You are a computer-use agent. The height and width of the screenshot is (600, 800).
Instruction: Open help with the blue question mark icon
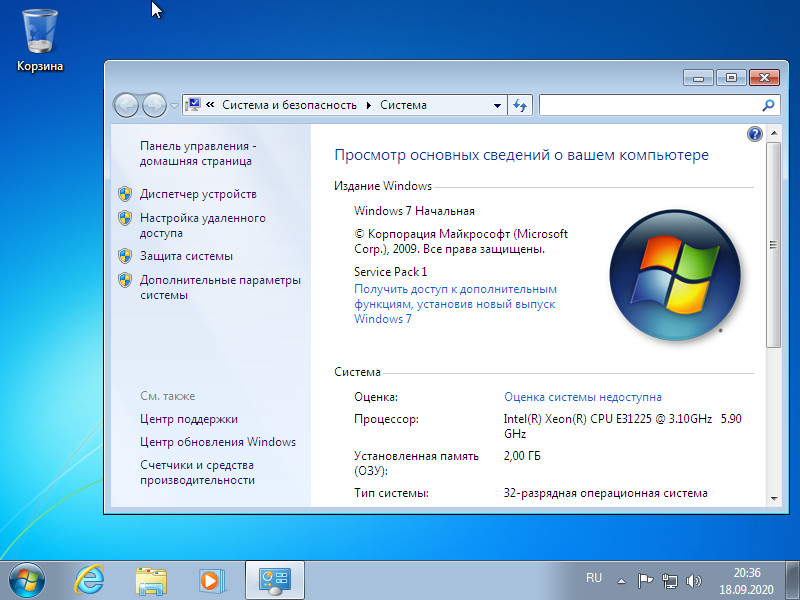(x=755, y=134)
